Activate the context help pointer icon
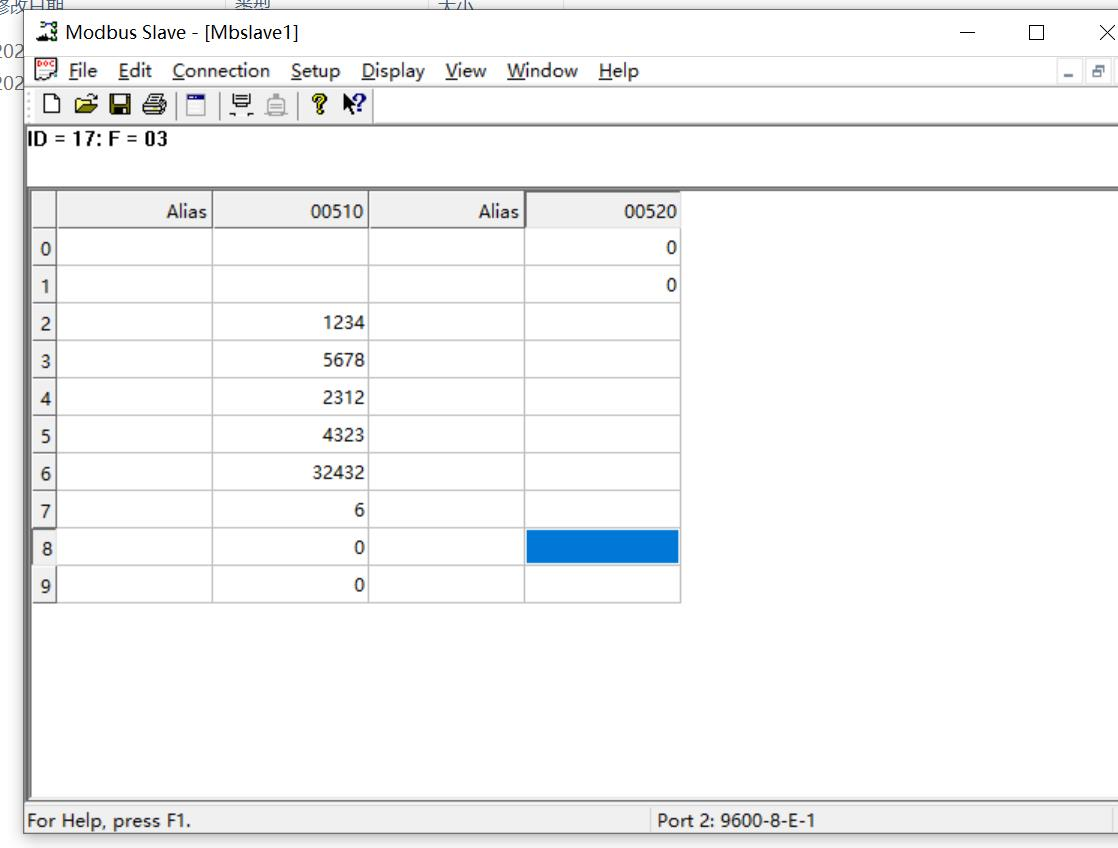This screenshot has height=848, width=1118. pyautogui.click(x=354, y=104)
